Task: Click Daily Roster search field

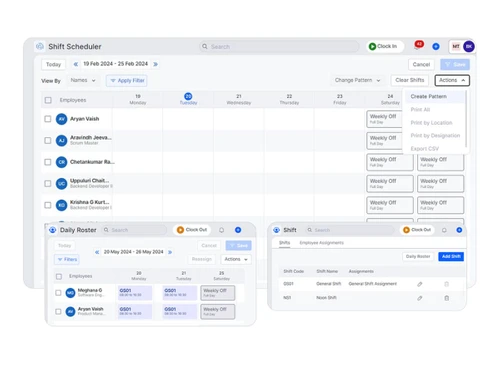Action: pyautogui.click(x=134, y=230)
